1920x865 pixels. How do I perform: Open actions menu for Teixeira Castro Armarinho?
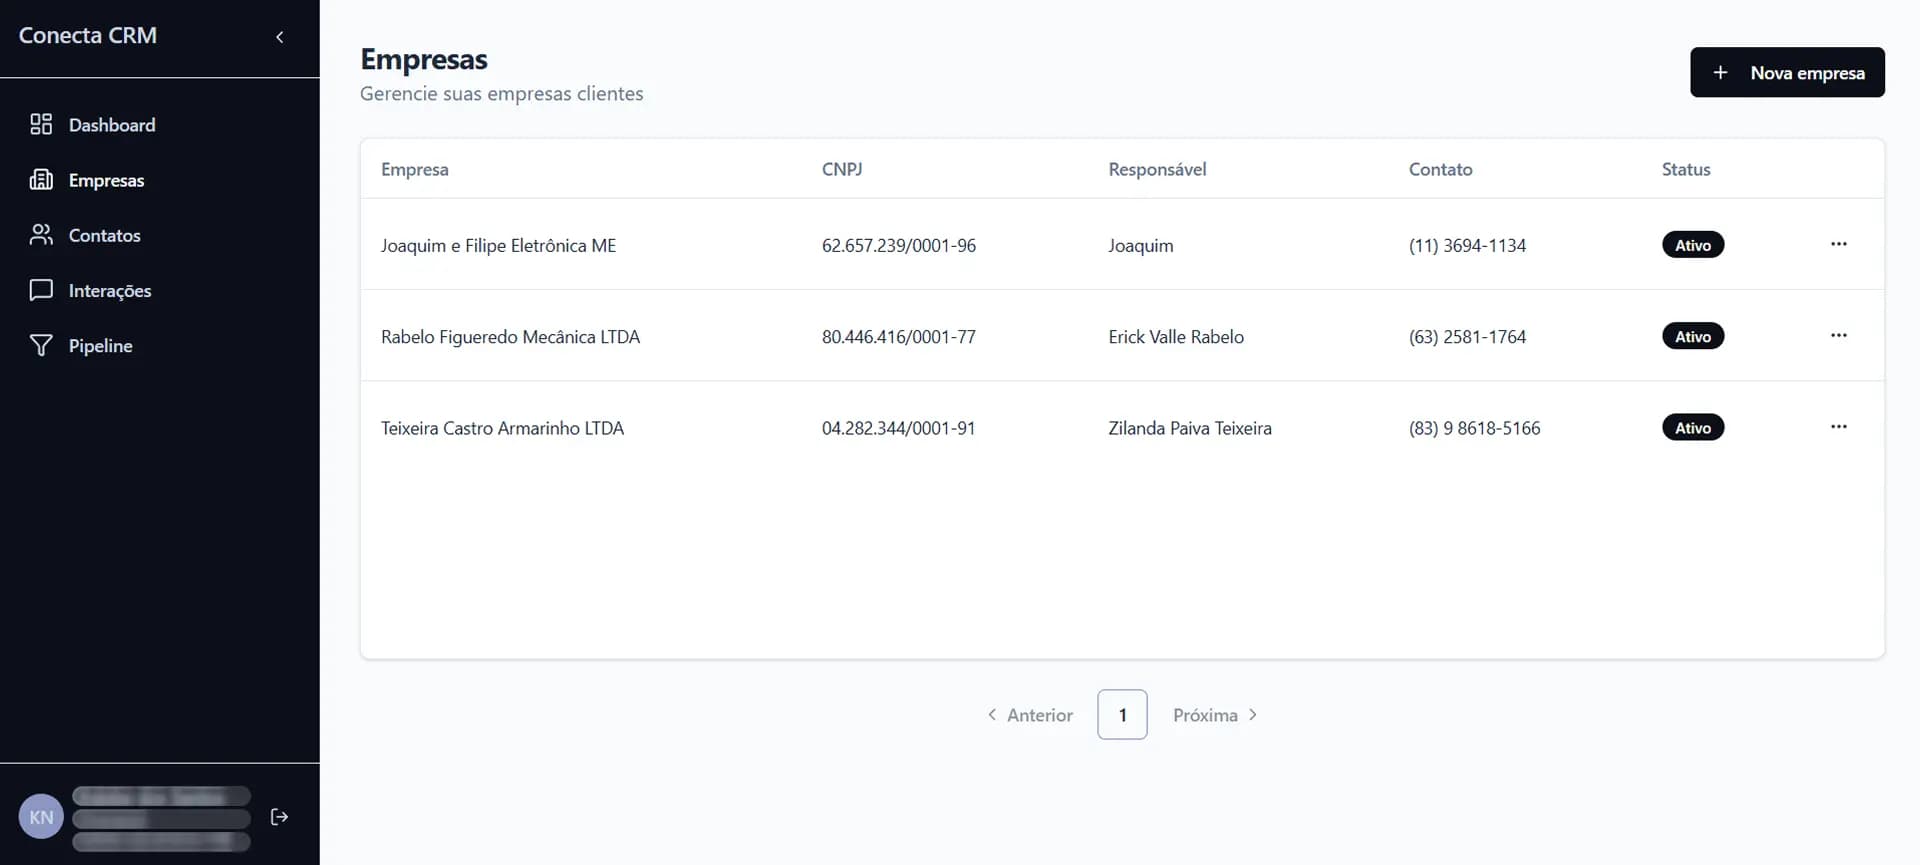(1839, 426)
